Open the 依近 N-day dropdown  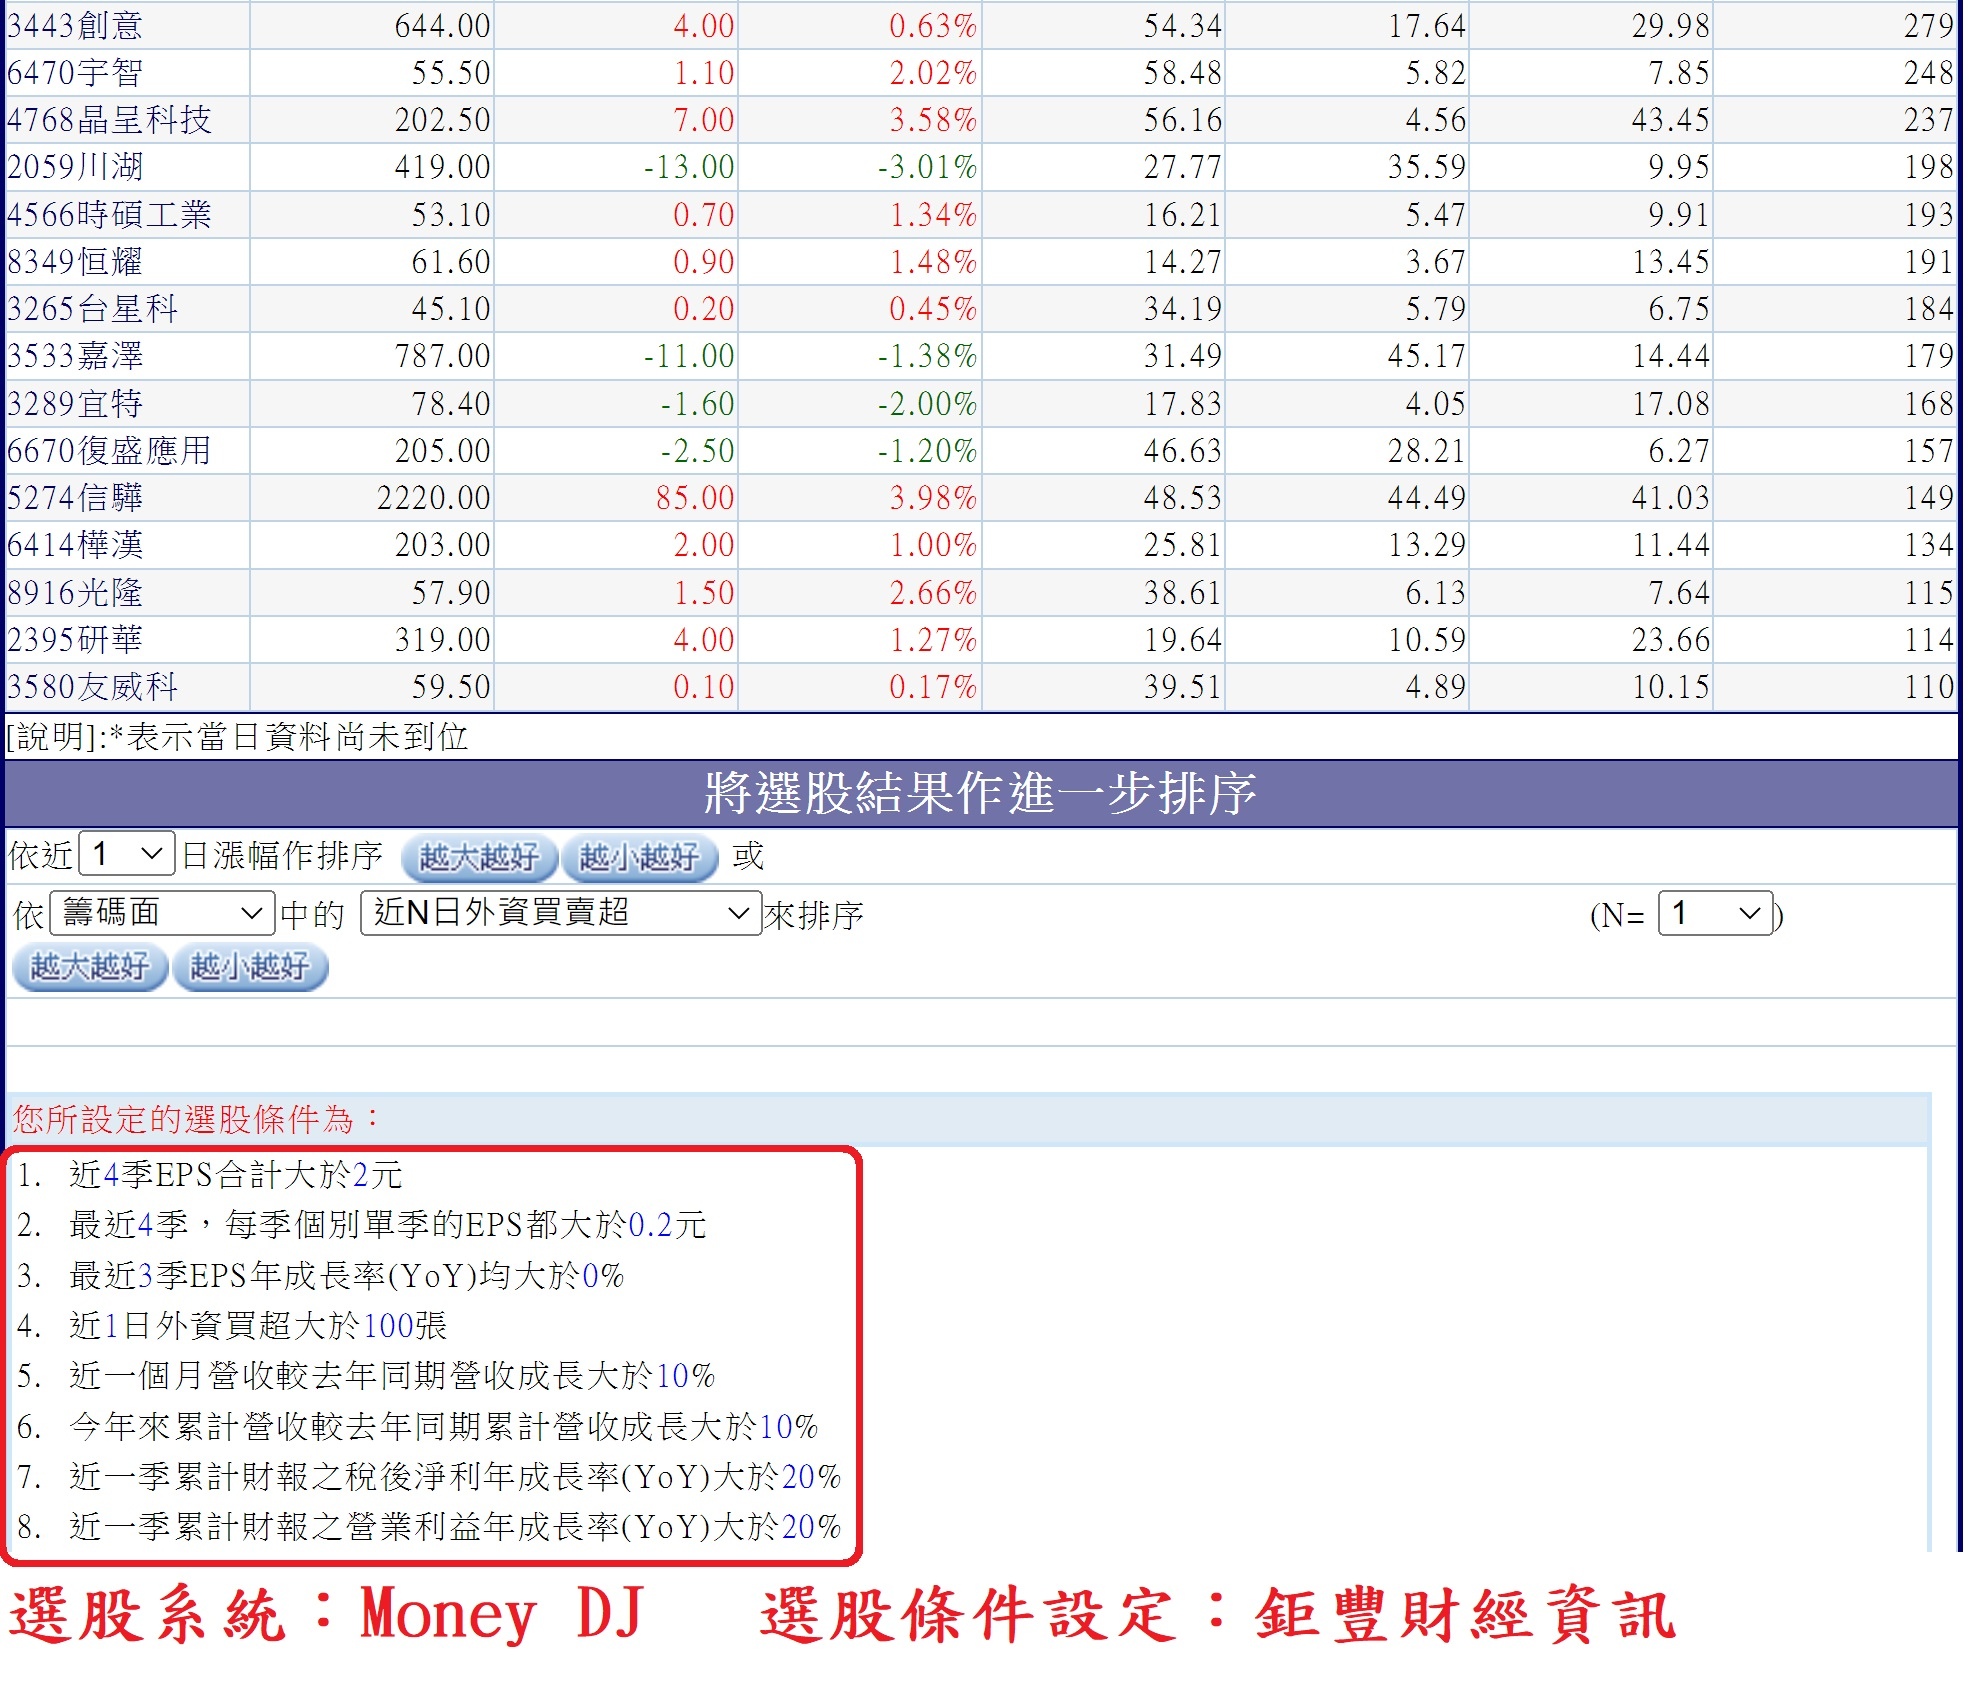pyautogui.click(x=127, y=855)
